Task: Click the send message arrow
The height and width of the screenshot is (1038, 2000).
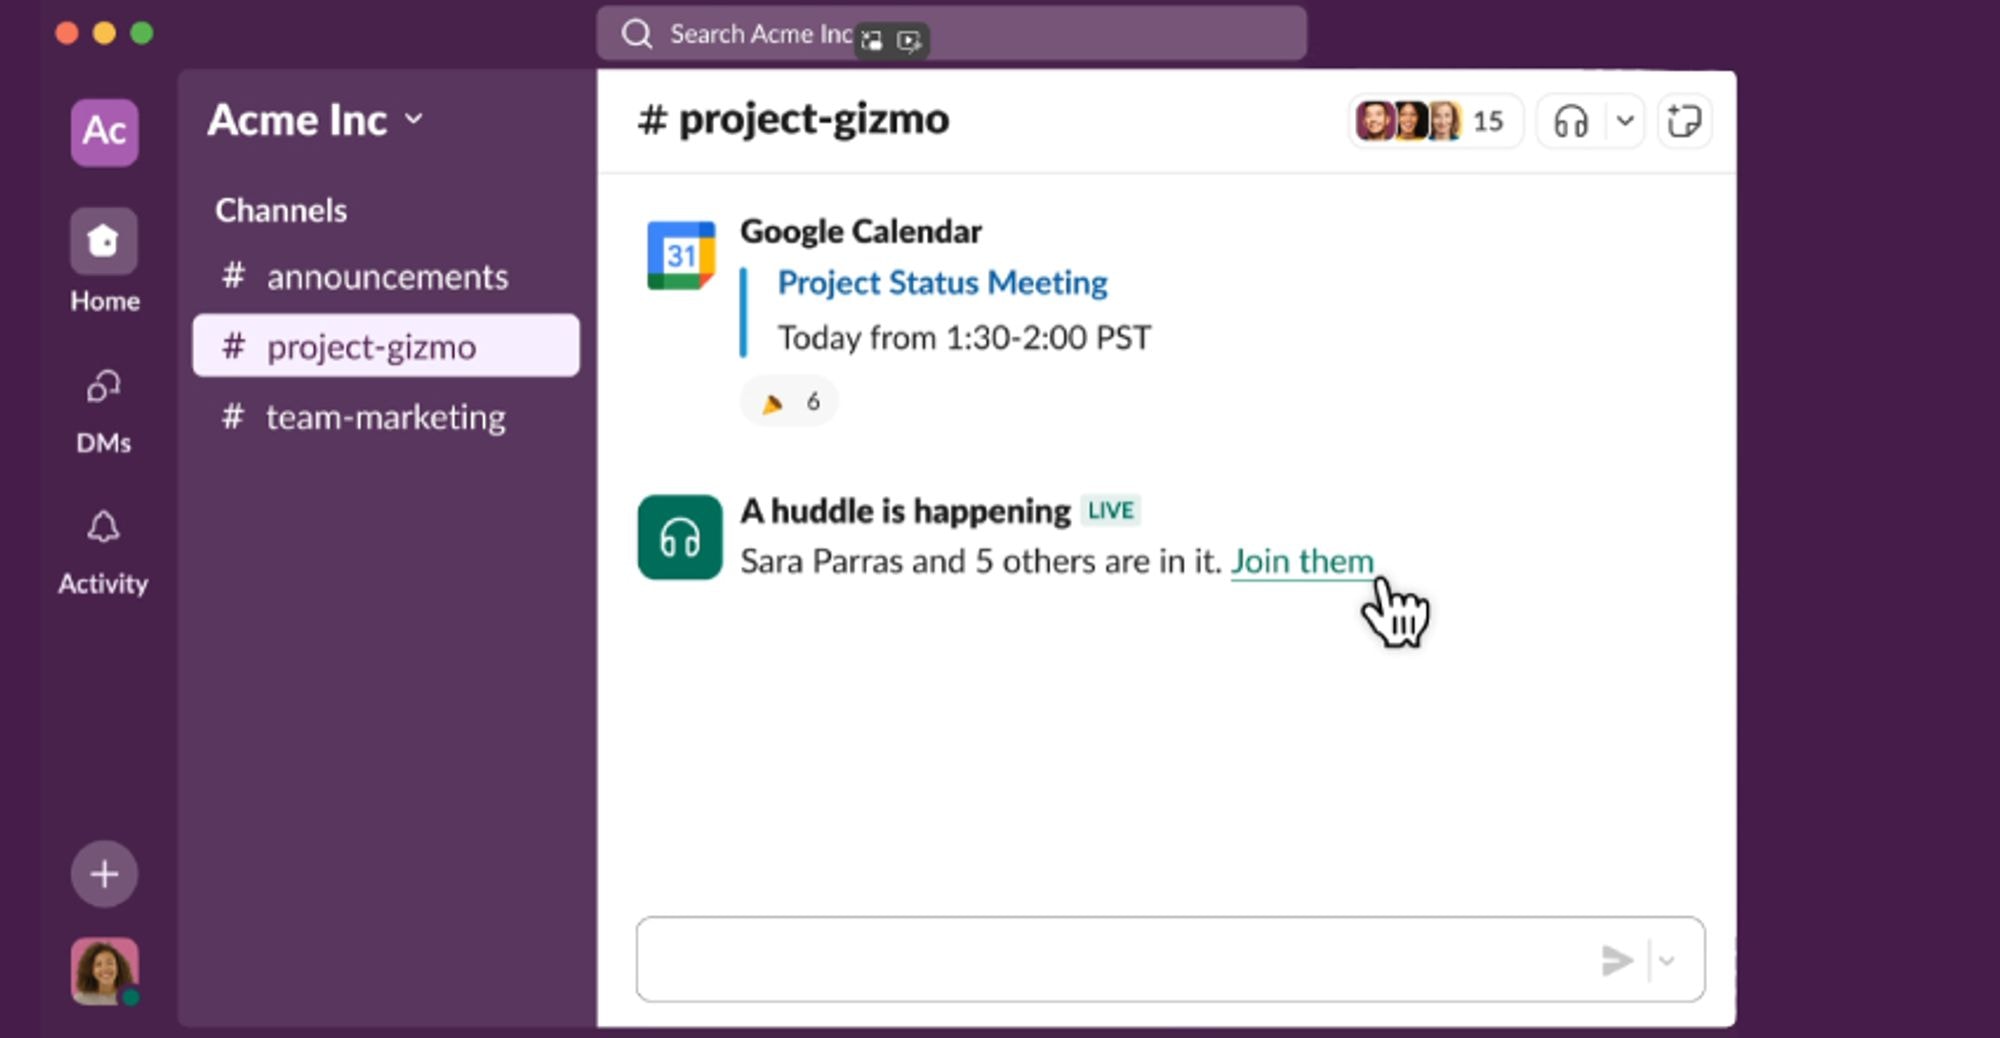Action: pos(1616,960)
